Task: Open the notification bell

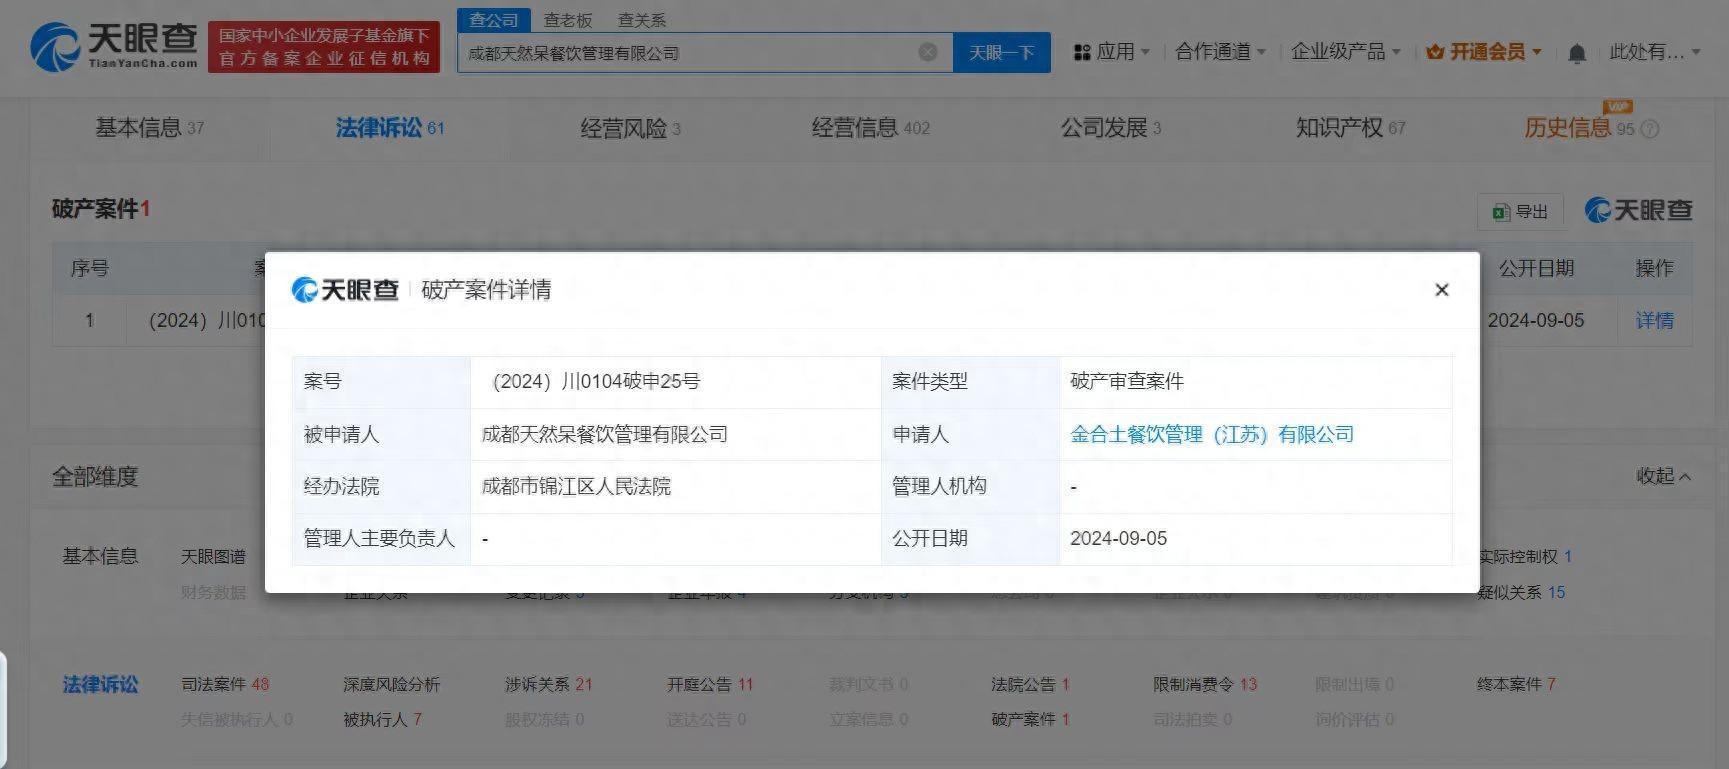Action: point(1577,53)
